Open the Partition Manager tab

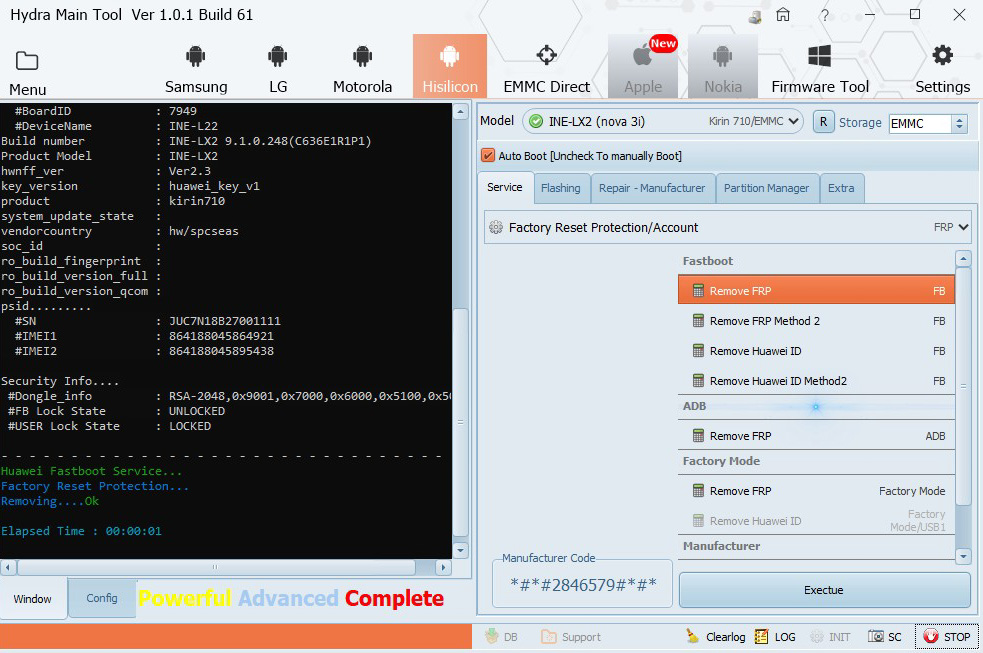[766, 188]
